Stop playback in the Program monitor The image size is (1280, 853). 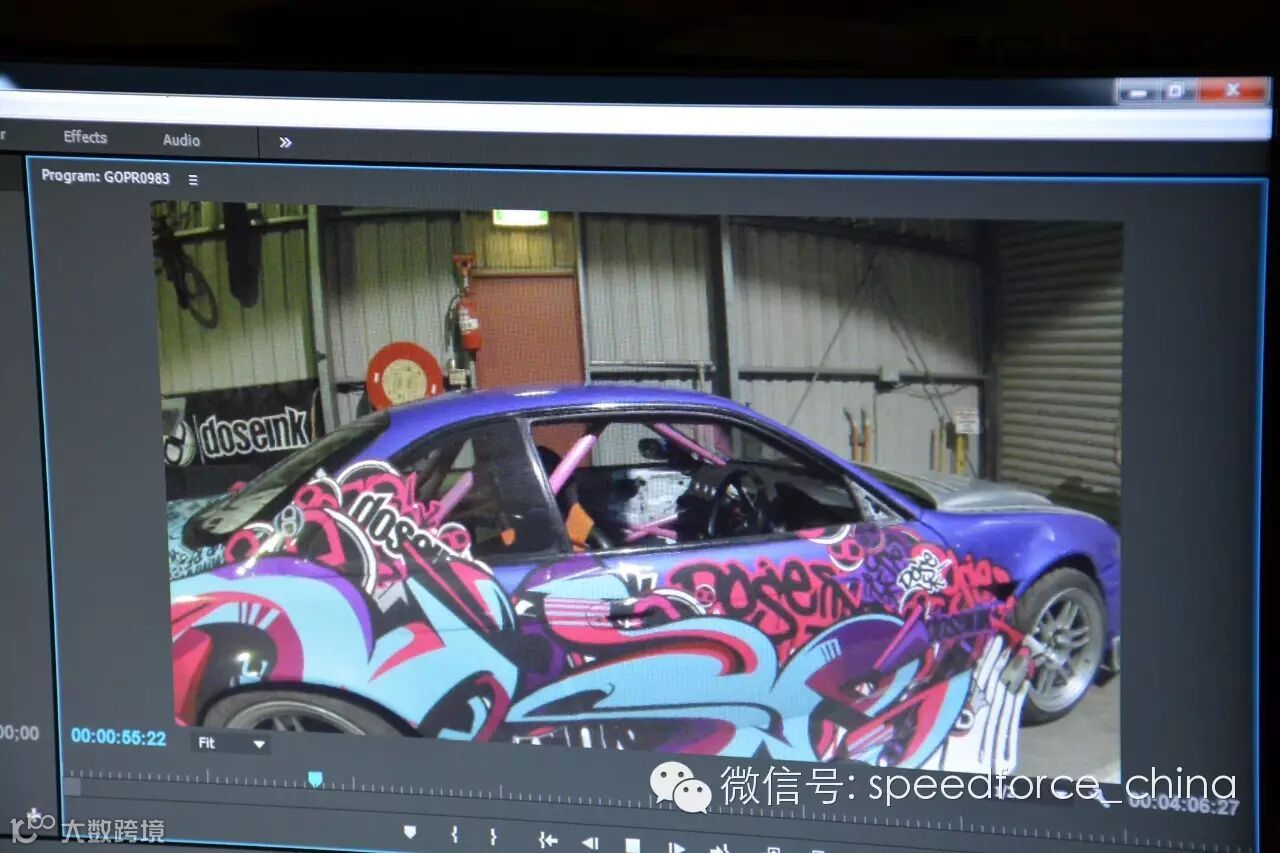click(x=632, y=845)
